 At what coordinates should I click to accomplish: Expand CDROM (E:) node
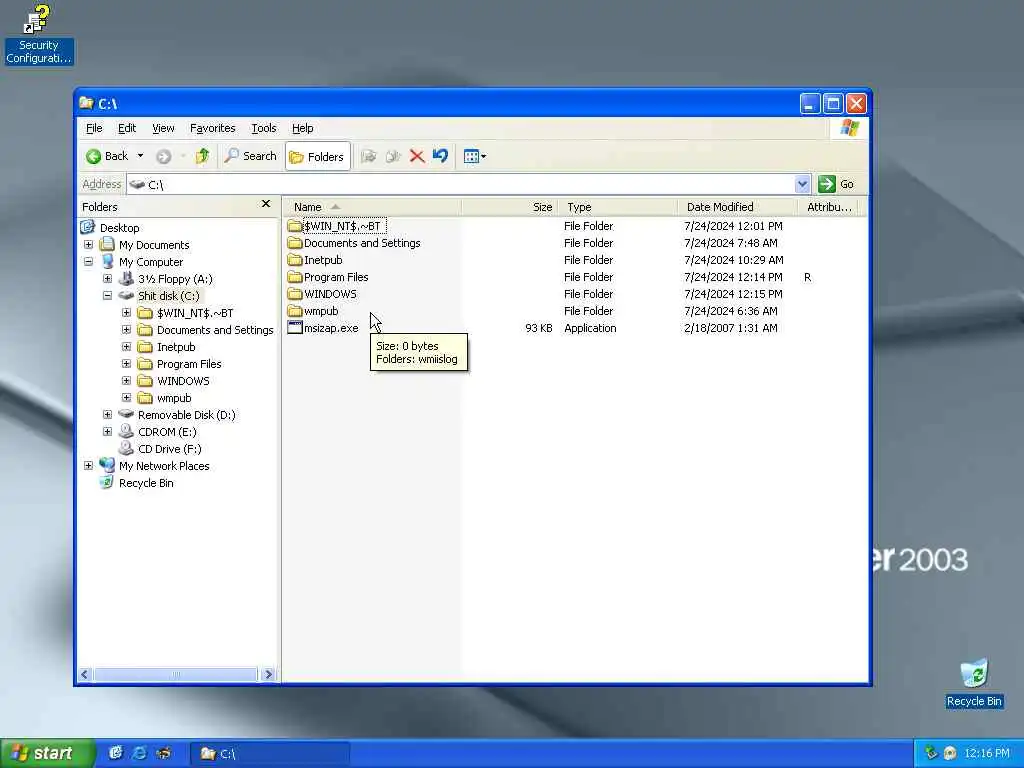(107, 432)
